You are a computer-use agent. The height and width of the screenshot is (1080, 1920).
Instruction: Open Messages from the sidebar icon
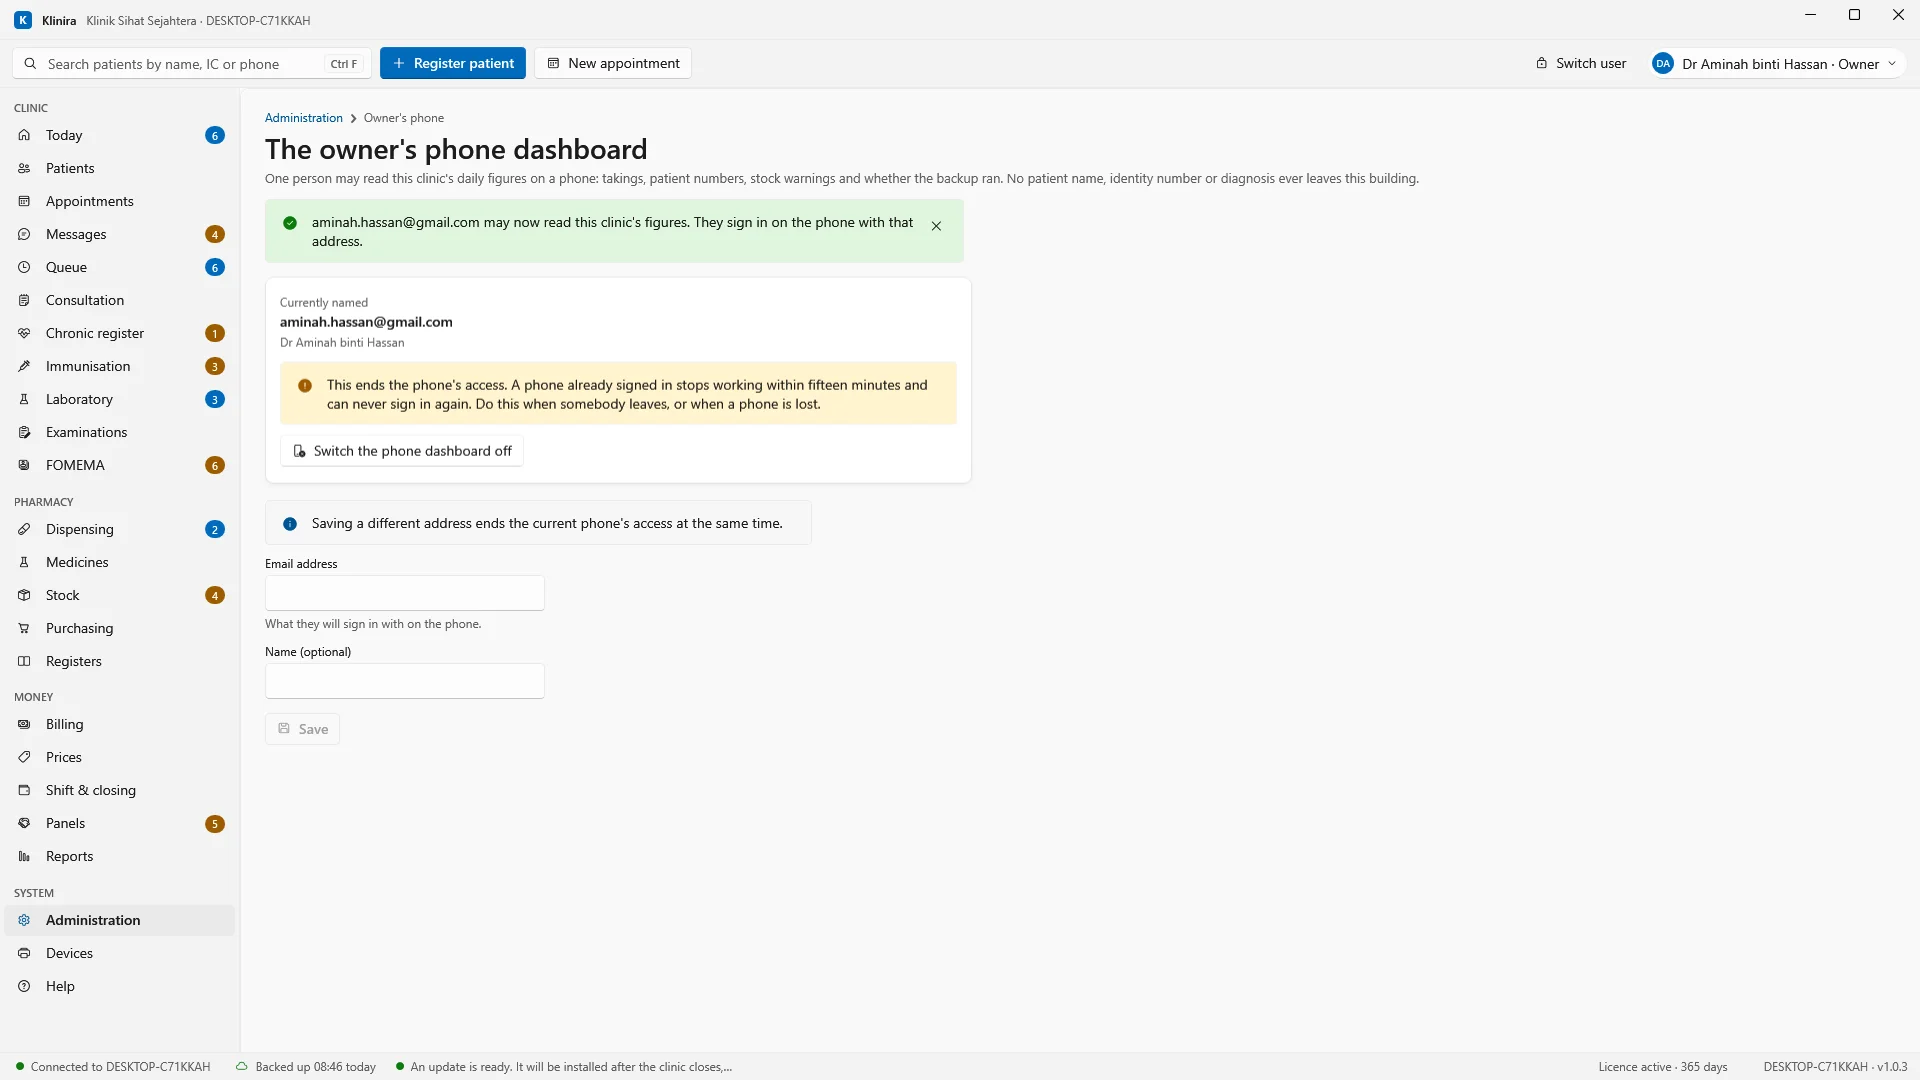(x=24, y=234)
